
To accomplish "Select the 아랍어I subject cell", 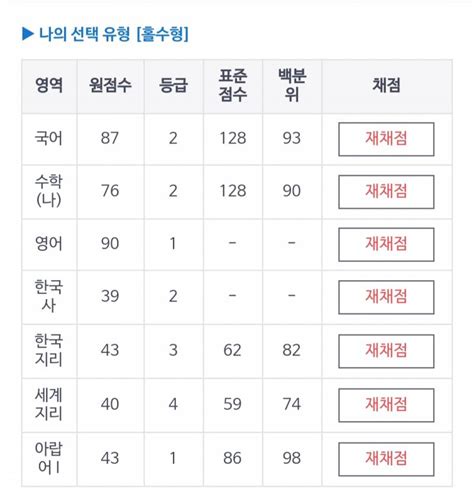I will (x=49, y=459).
